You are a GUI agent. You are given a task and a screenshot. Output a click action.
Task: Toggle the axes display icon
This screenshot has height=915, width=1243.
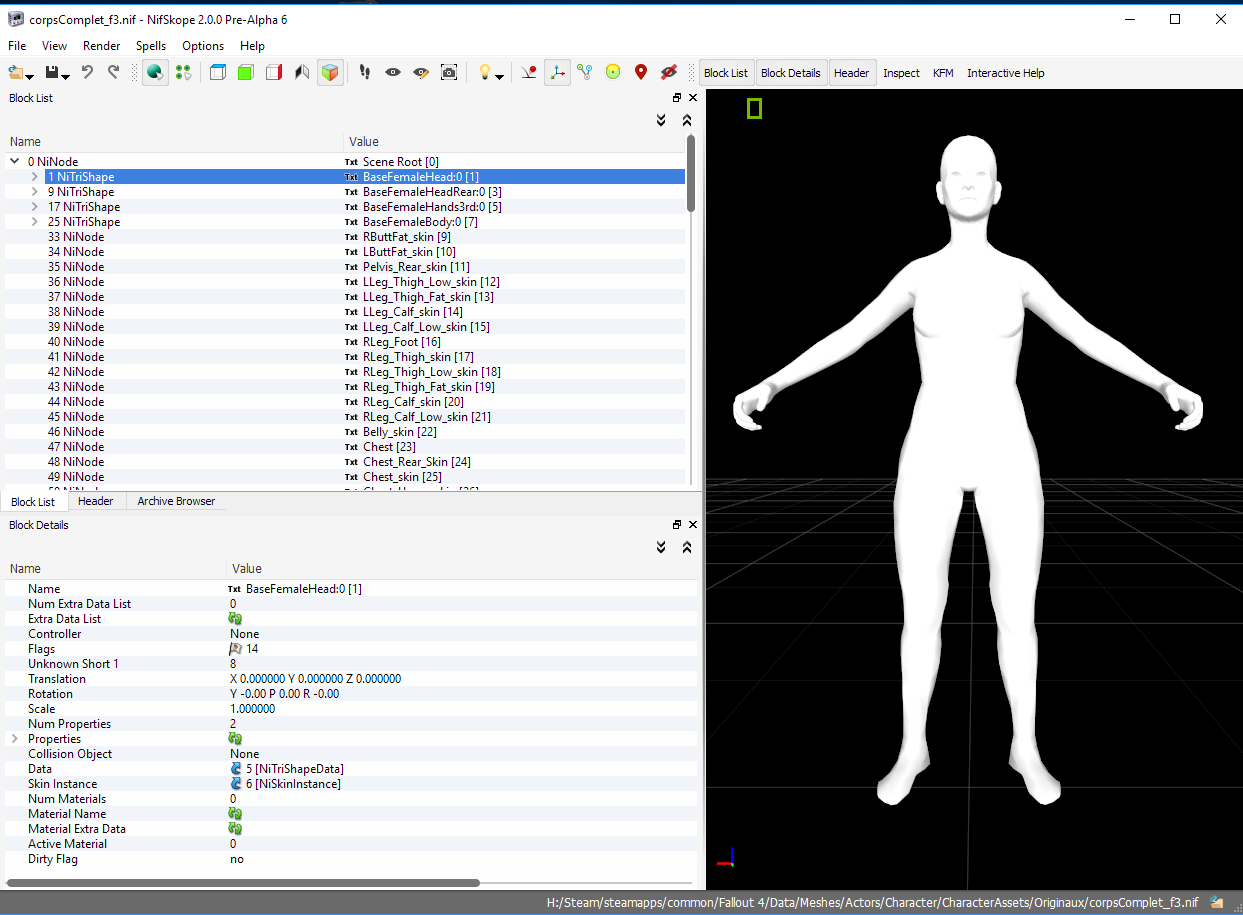click(557, 72)
